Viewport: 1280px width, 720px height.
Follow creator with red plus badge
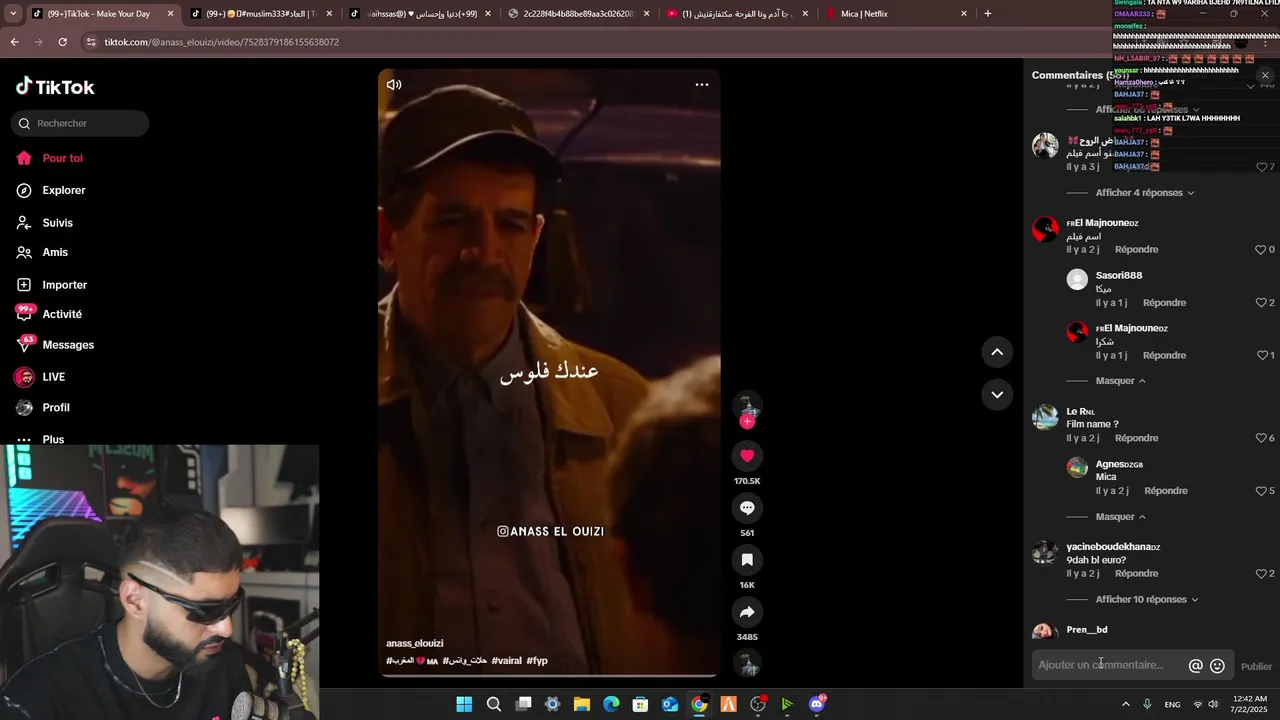(747, 422)
